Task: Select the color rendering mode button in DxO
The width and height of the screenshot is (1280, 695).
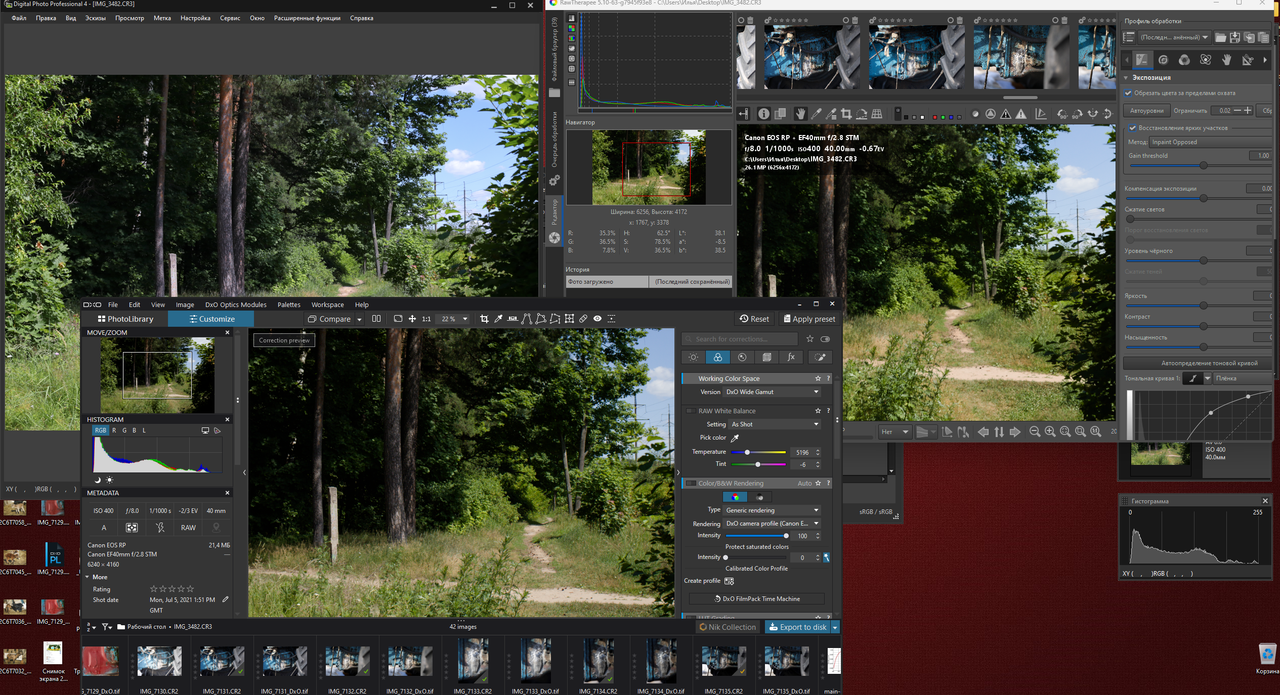Action: tap(734, 497)
